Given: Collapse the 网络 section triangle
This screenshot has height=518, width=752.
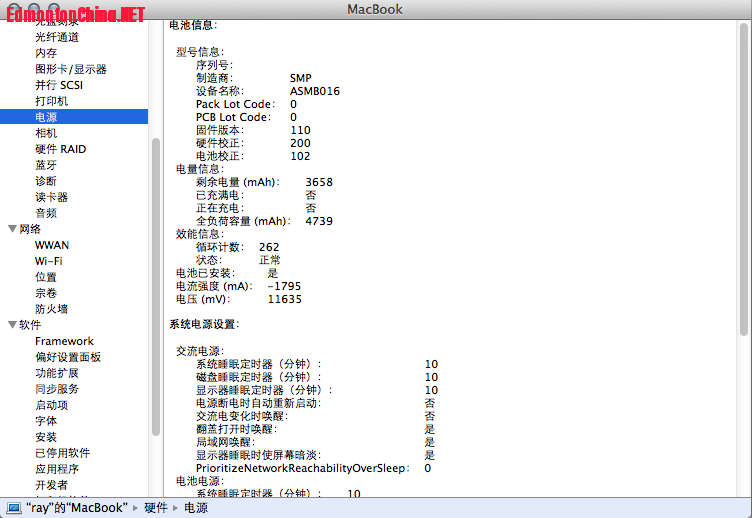Looking at the screenshot, I should [x=12, y=229].
